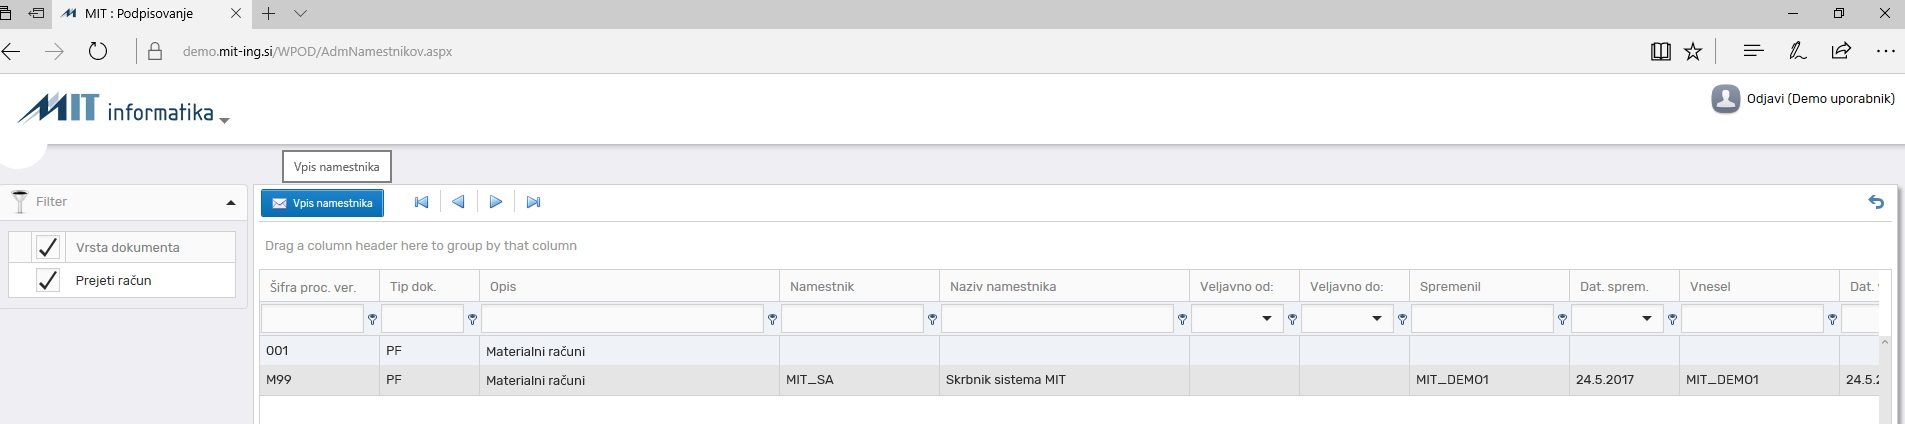Click Odjavi (Demo uporabnik) link
The width and height of the screenshot is (1905, 424).
click(x=1820, y=99)
